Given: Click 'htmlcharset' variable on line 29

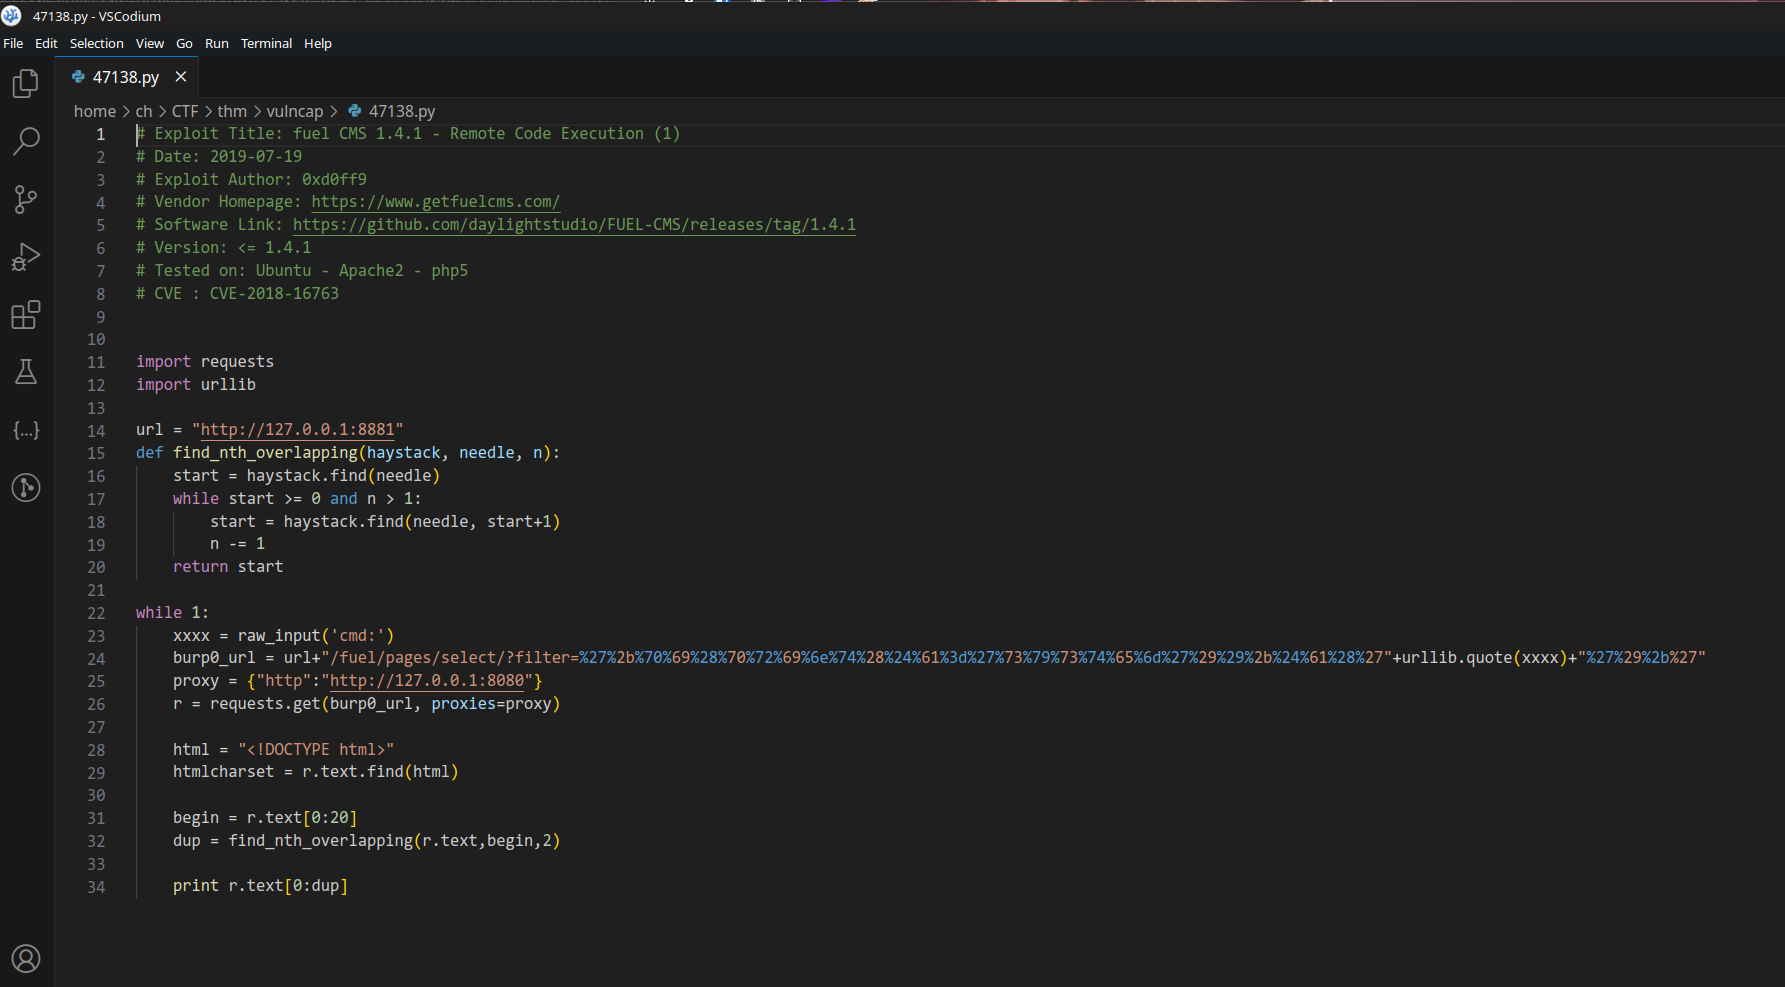Looking at the screenshot, I should pos(223,772).
